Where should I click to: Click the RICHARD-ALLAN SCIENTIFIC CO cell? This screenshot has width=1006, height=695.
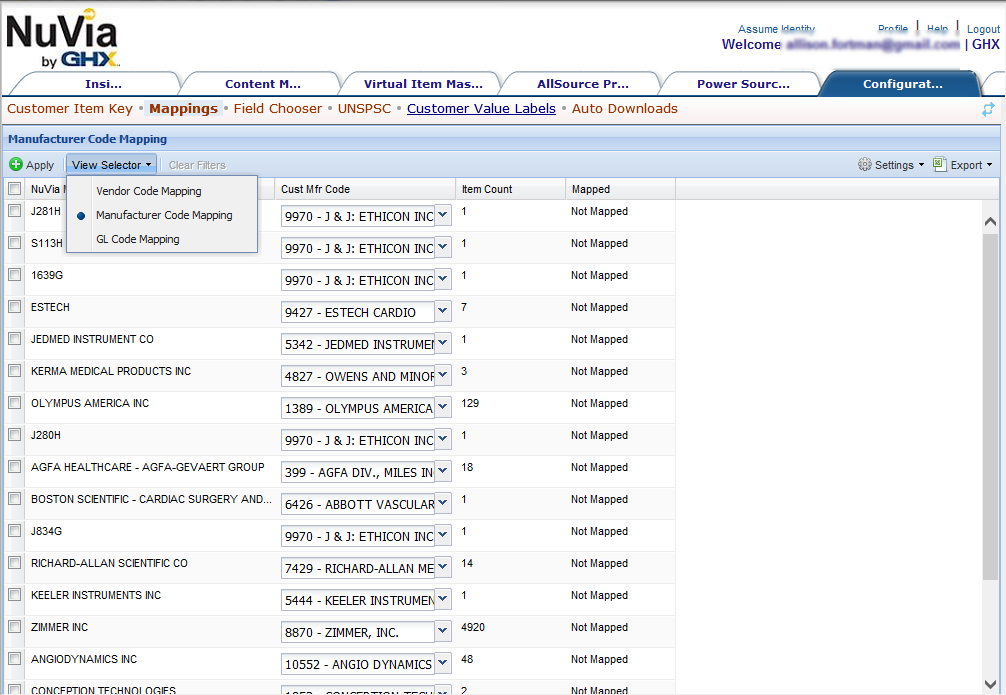point(109,563)
